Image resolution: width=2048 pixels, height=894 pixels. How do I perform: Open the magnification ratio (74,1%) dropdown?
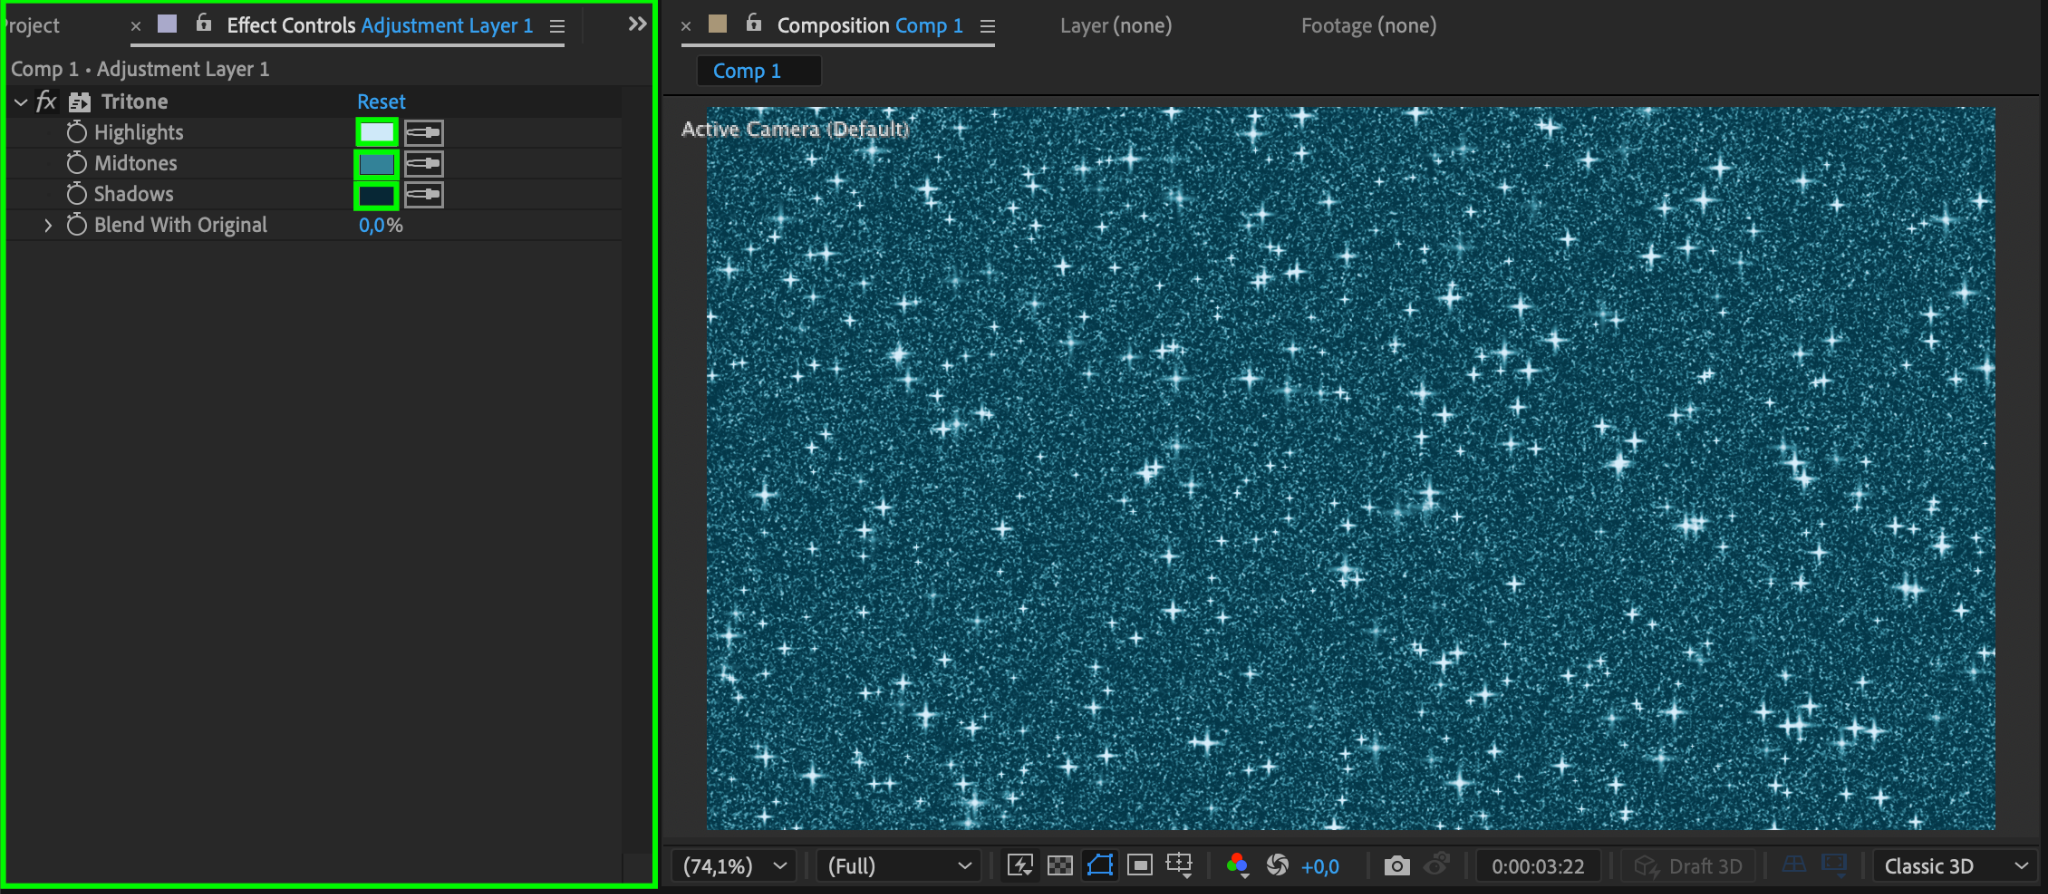(x=735, y=866)
